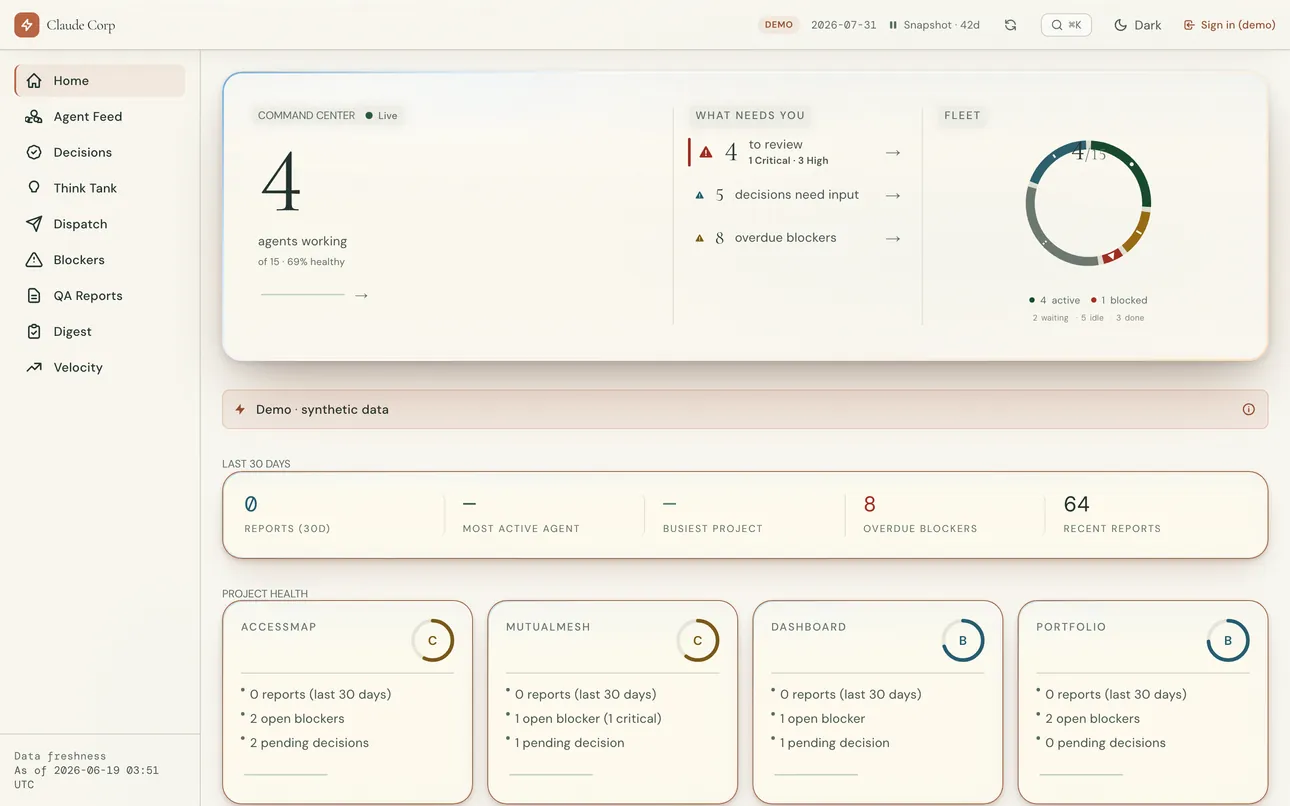Open the ⌘K search box
The image size is (1290, 806).
point(1066,25)
